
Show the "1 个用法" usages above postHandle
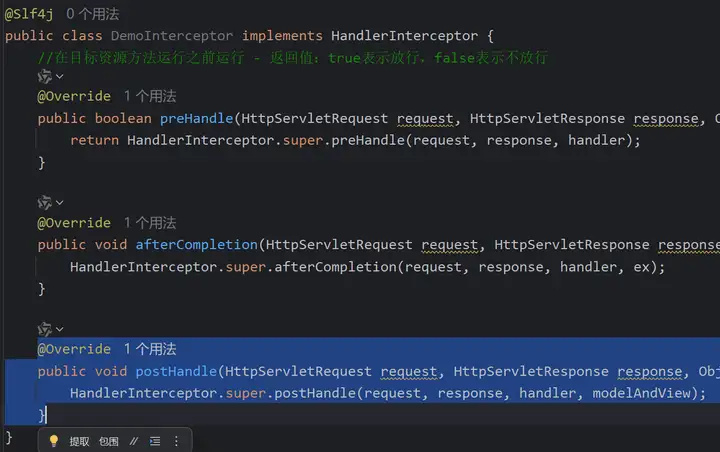(150, 349)
